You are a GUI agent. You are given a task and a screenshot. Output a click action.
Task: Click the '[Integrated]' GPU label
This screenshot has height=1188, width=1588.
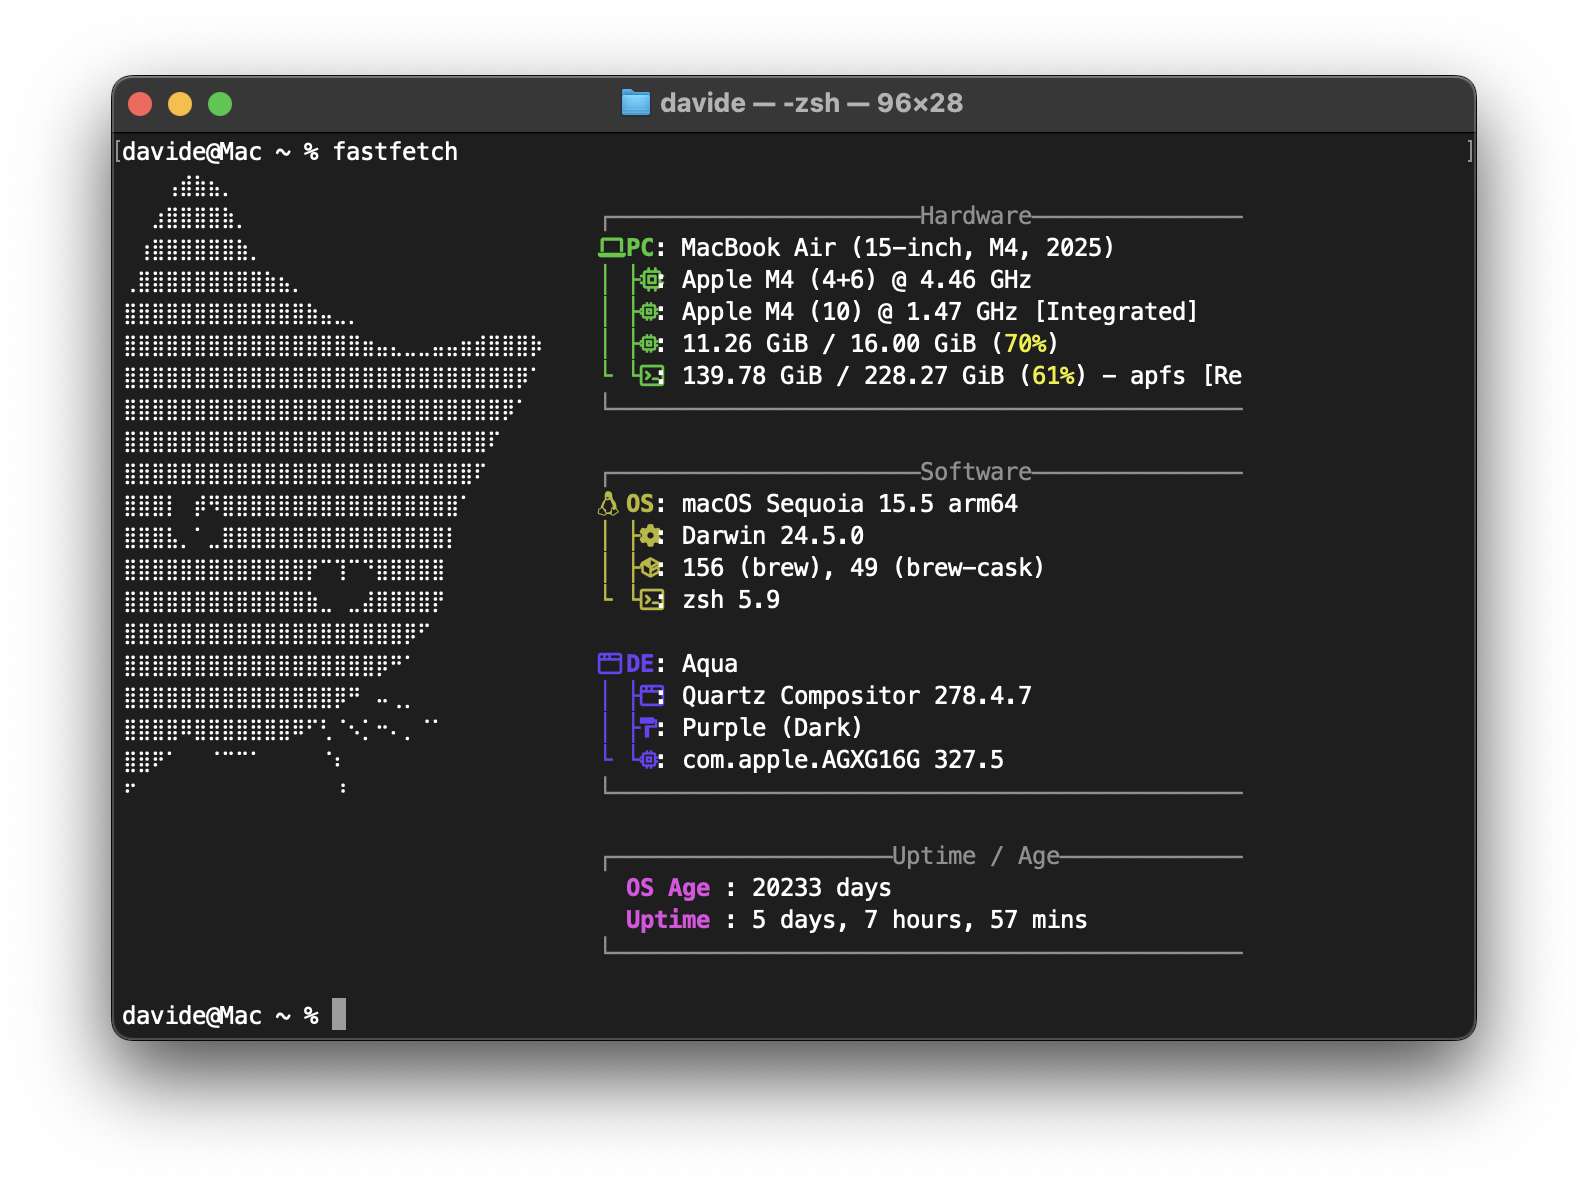(1116, 312)
